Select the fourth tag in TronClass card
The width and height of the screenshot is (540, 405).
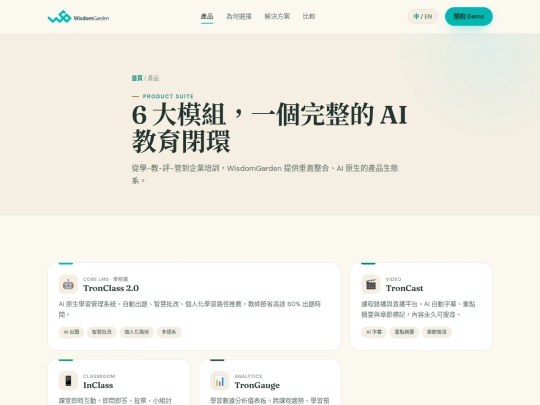point(169,332)
